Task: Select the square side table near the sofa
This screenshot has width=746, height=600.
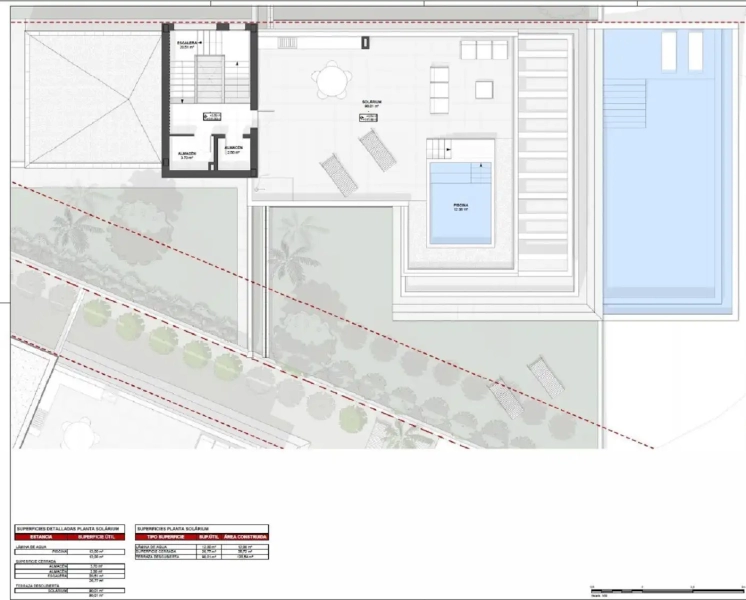Action: click(484, 87)
